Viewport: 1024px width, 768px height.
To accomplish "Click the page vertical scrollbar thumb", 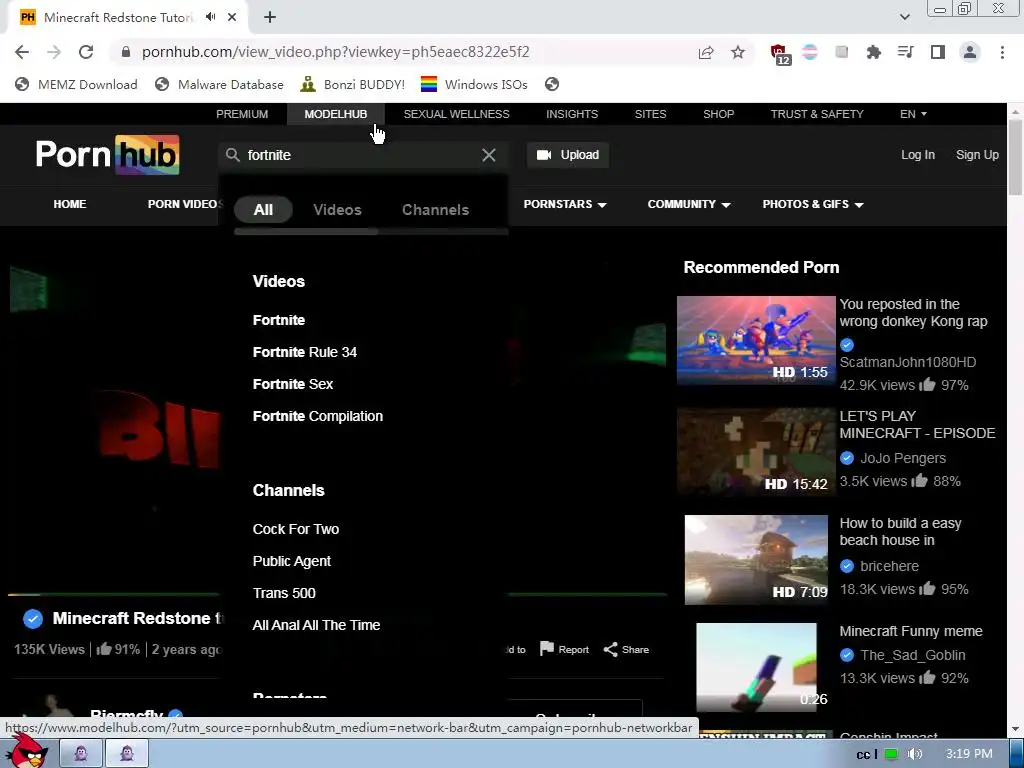I will [x=1015, y=158].
